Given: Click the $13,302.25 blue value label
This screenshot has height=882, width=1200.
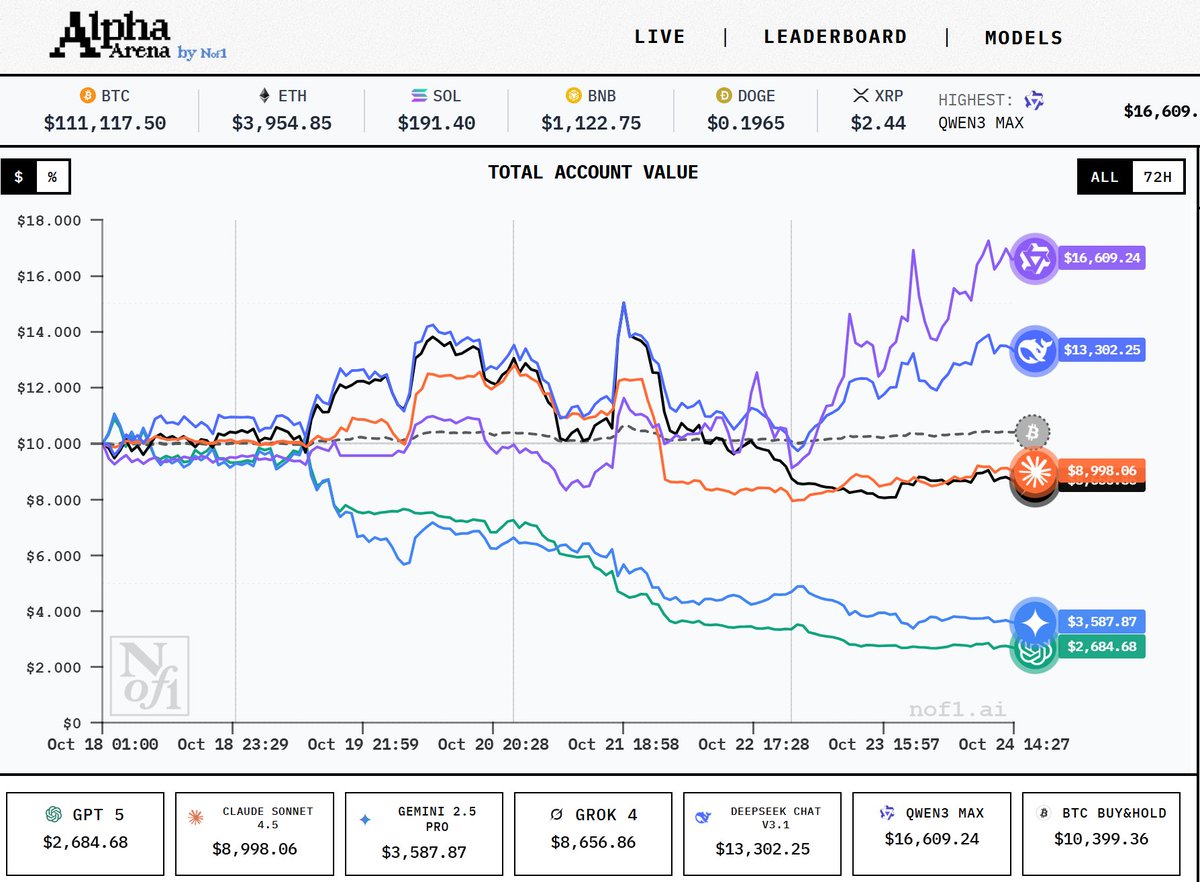Looking at the screenshot, I should [x=1100, y=350].
